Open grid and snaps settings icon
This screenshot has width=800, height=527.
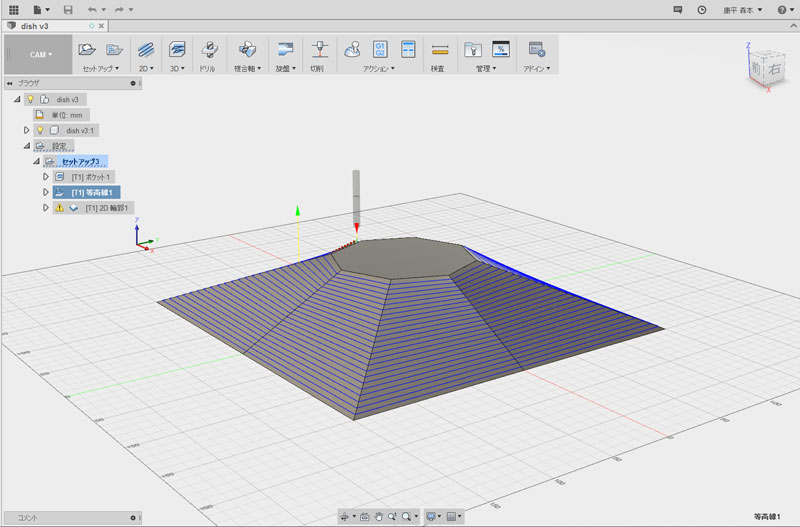451,517
